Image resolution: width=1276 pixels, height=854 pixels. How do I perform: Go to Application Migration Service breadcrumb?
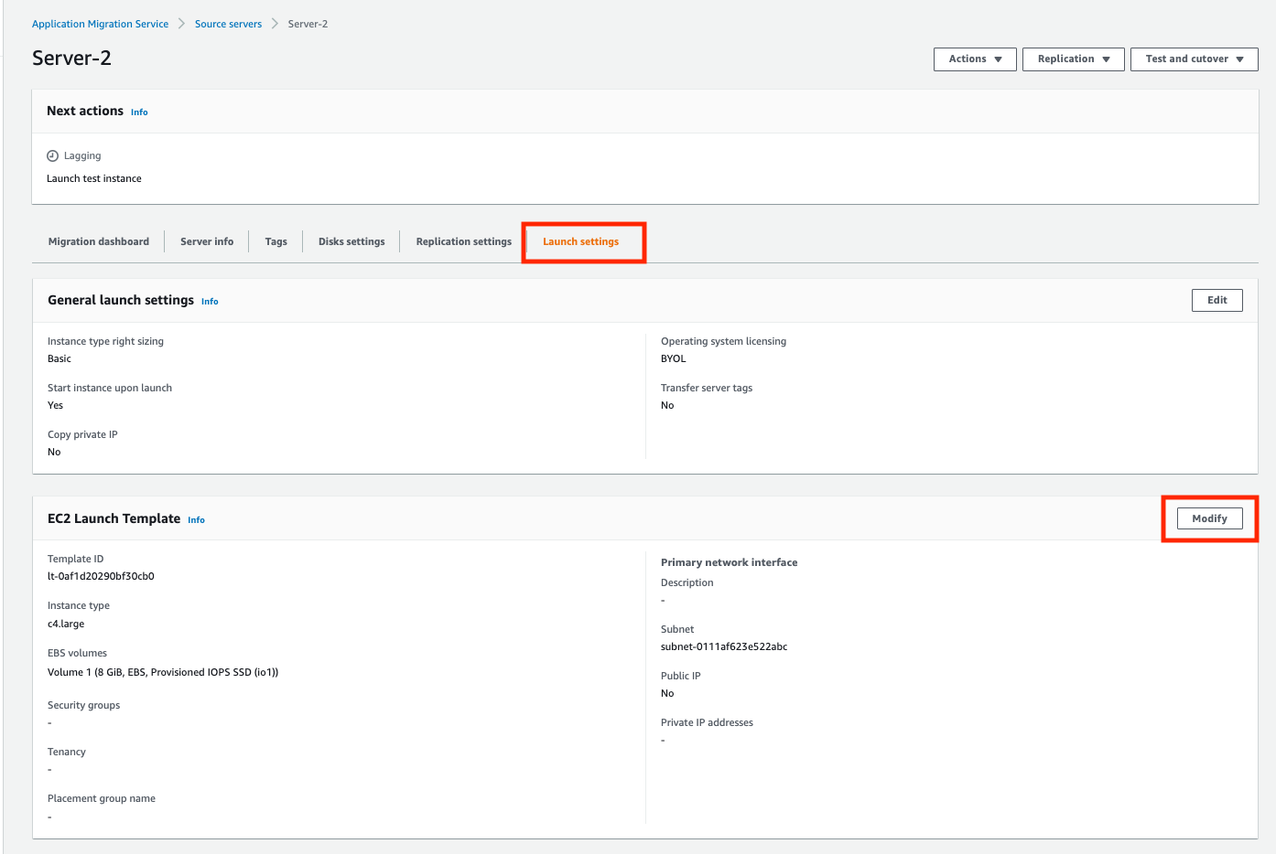[100, 24]
